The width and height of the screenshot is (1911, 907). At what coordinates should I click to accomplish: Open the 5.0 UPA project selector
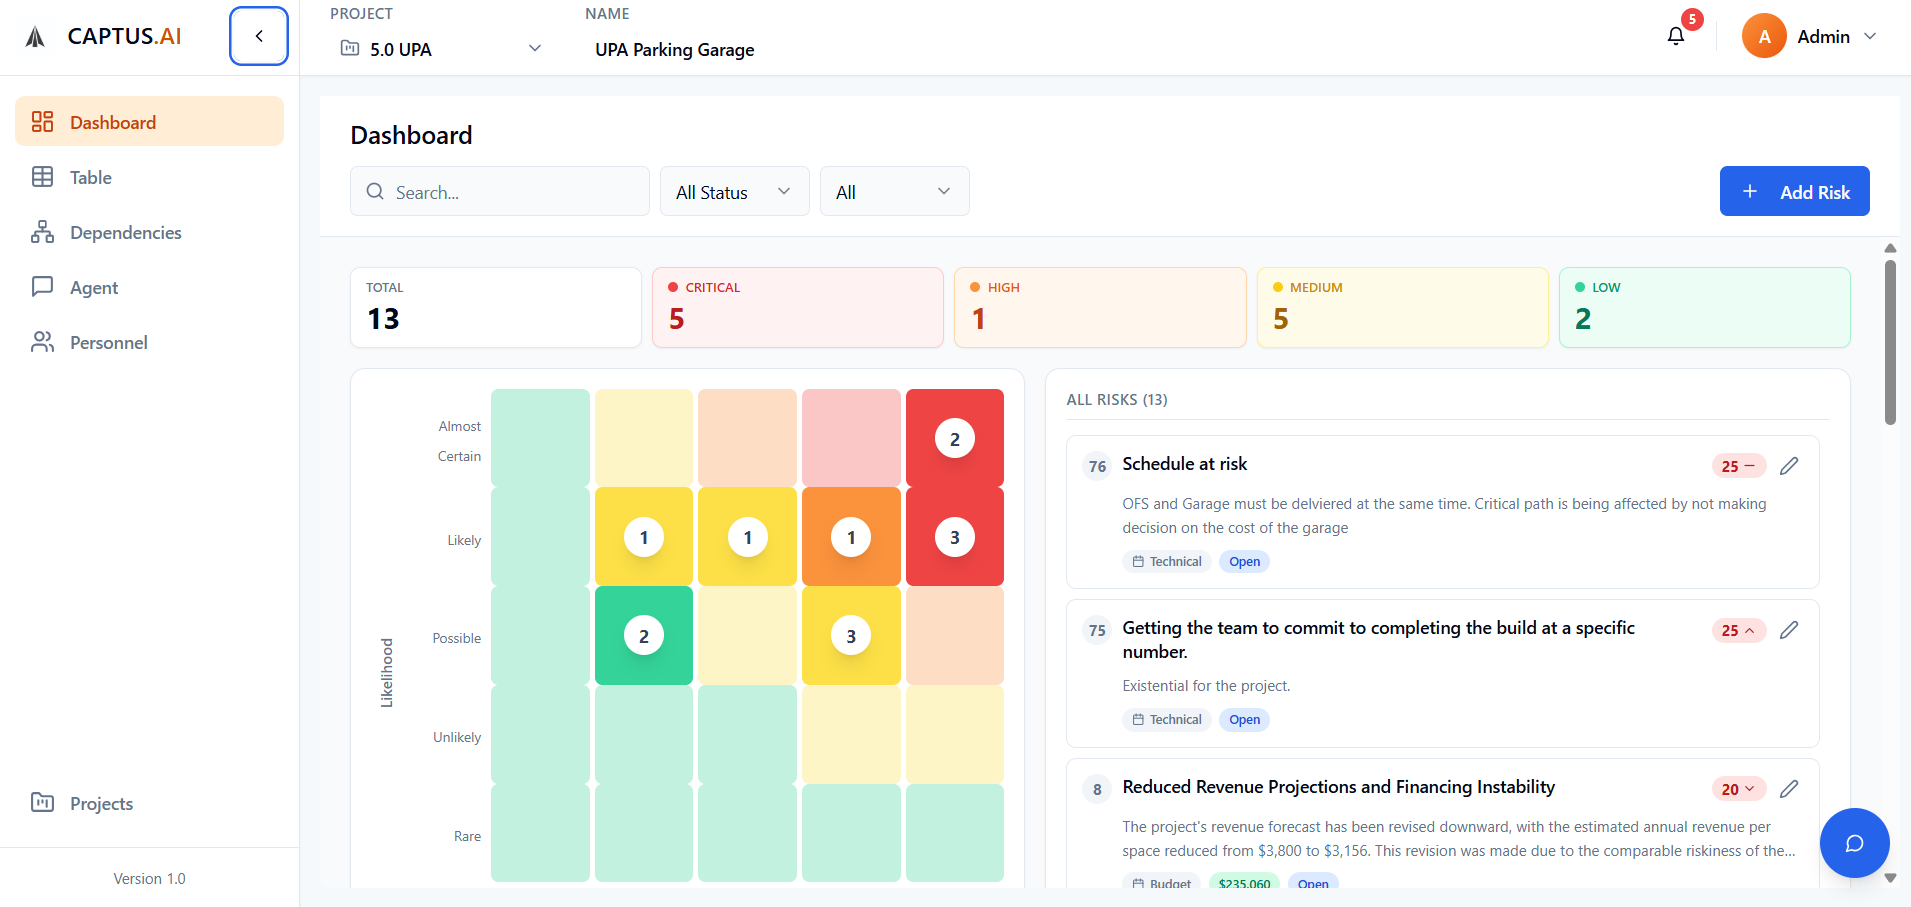click(440, 49)
